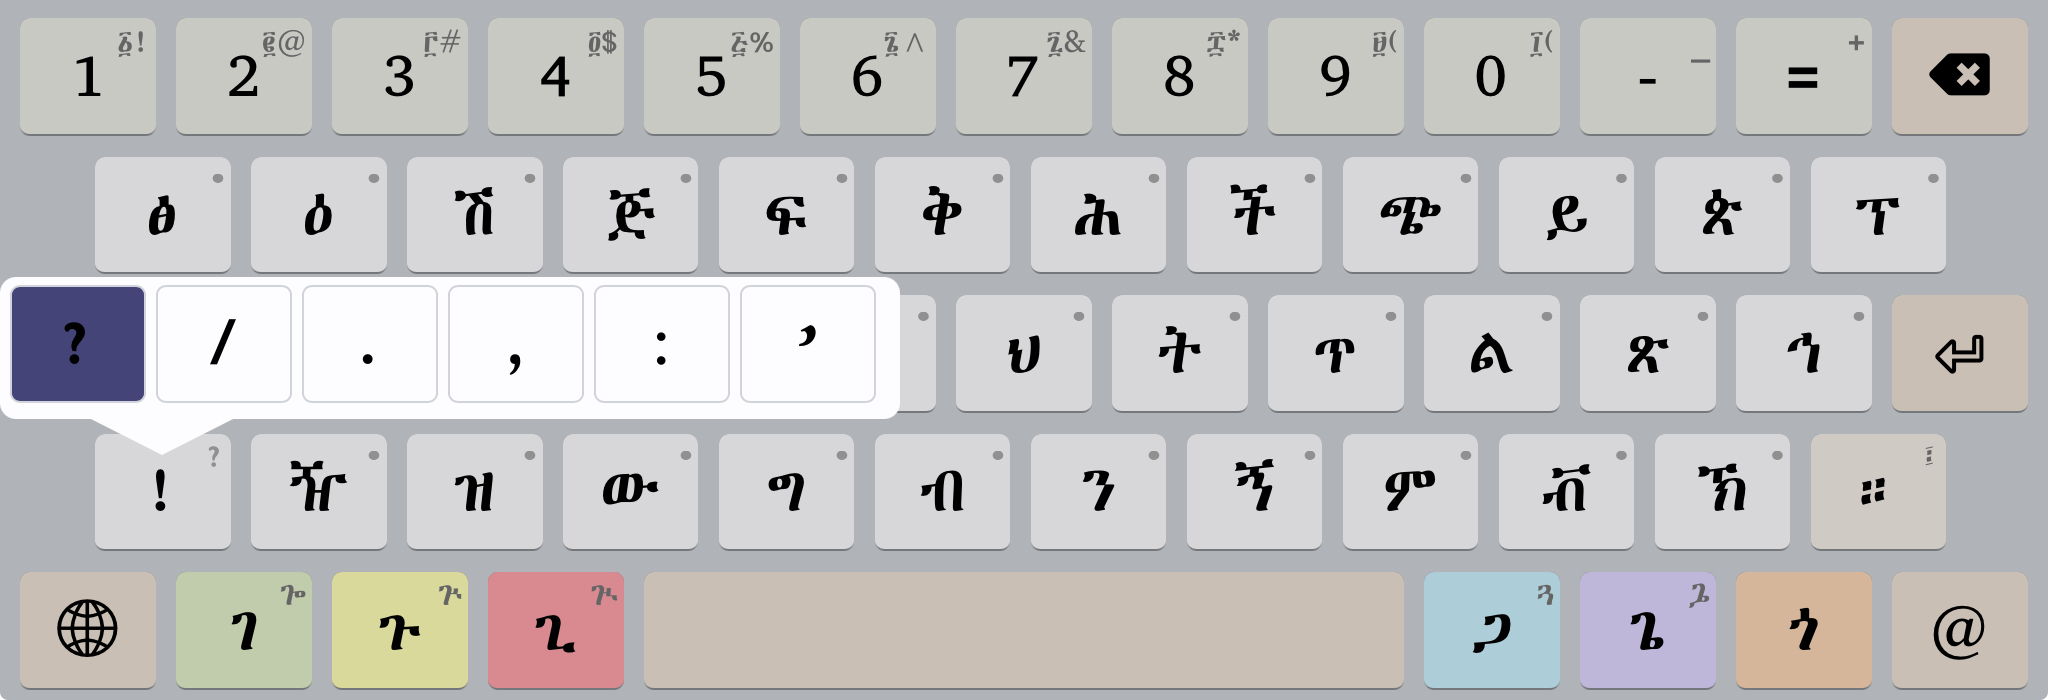Tap the yellow ጉ modifier key

400,630
